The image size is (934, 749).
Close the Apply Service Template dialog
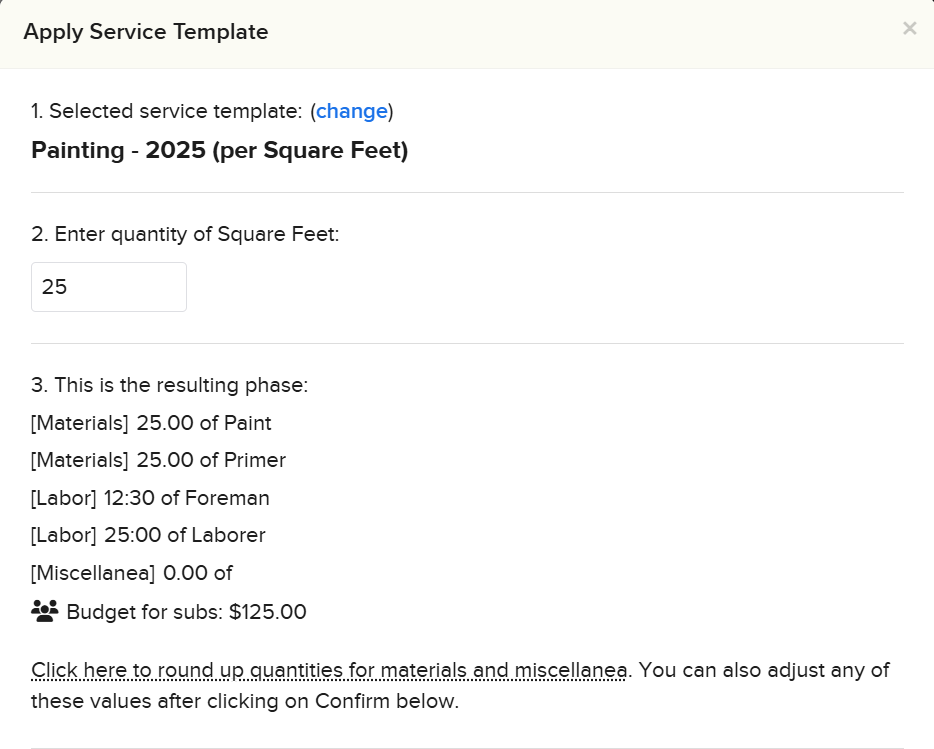(x=909, y=29)
